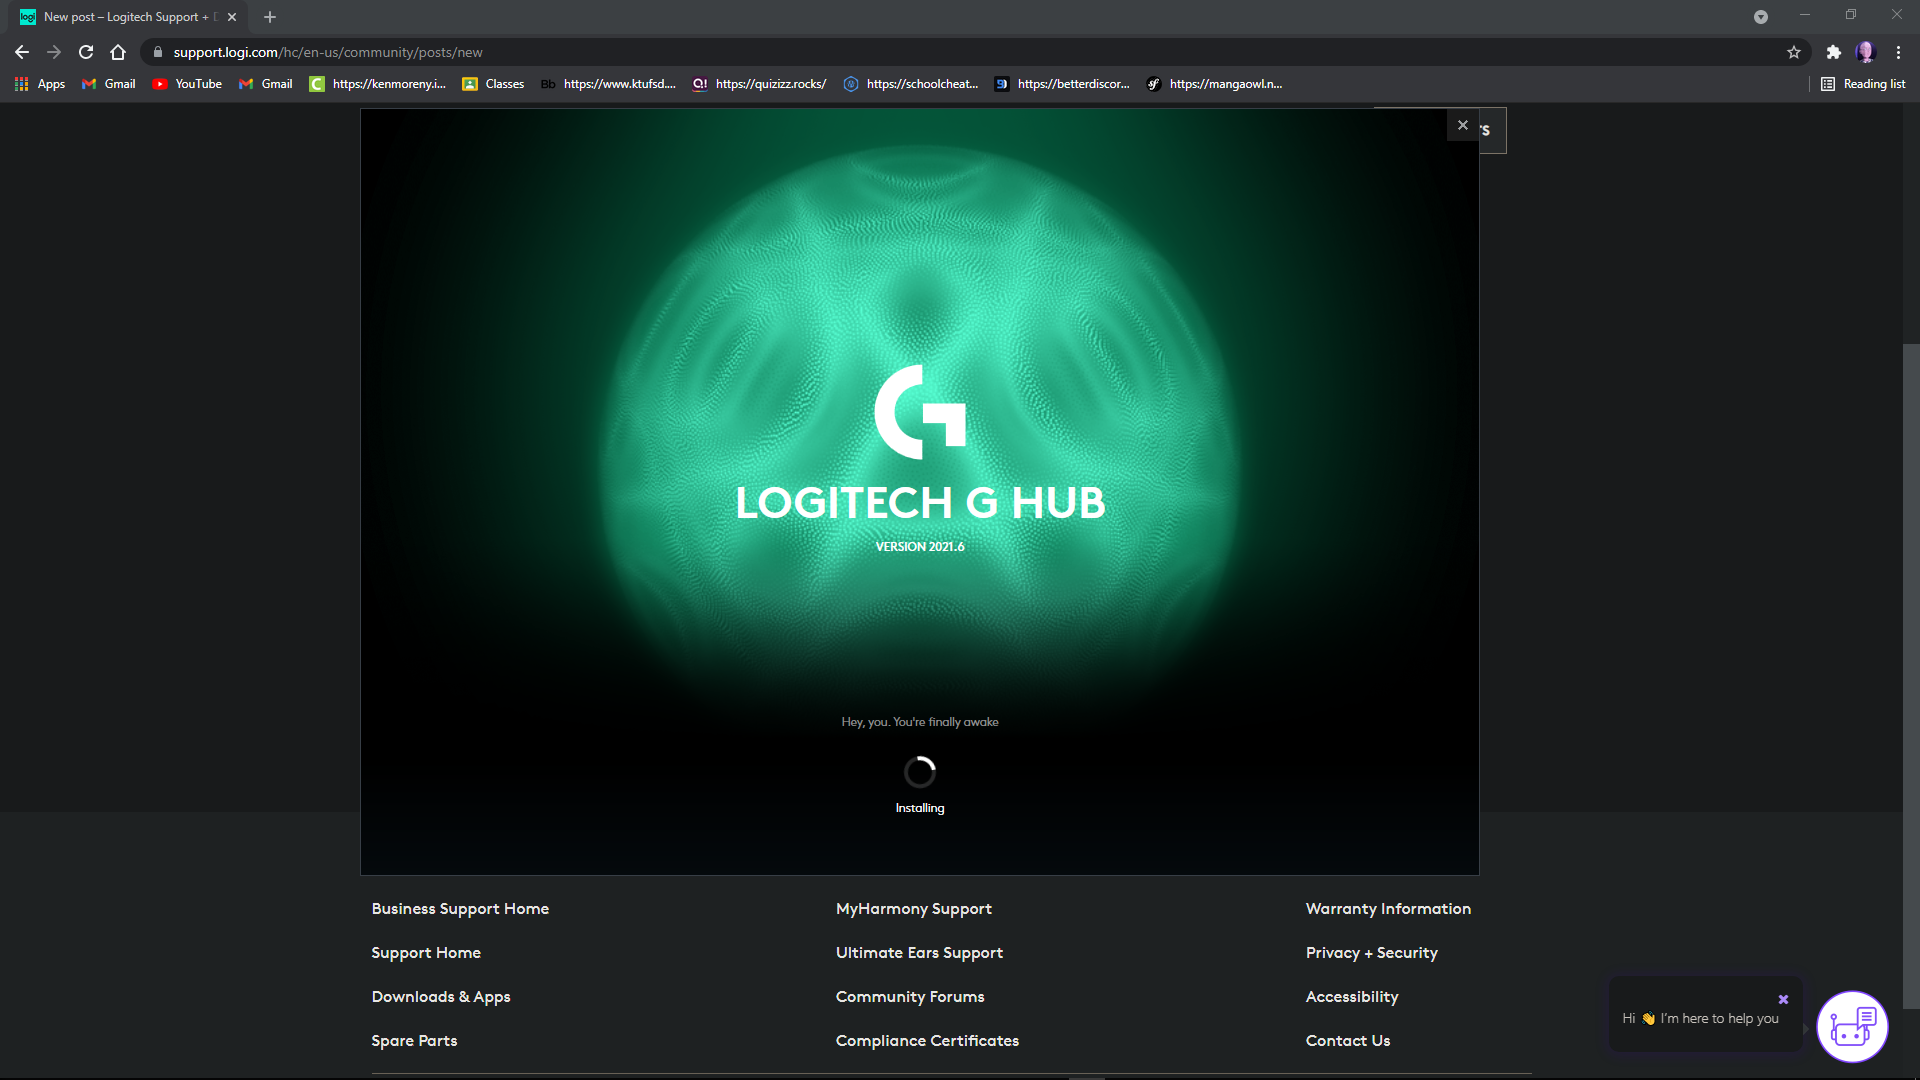Open the Business Support Home link
The height and width of the screenshot is (1080, 1920).
click(459, 907)
